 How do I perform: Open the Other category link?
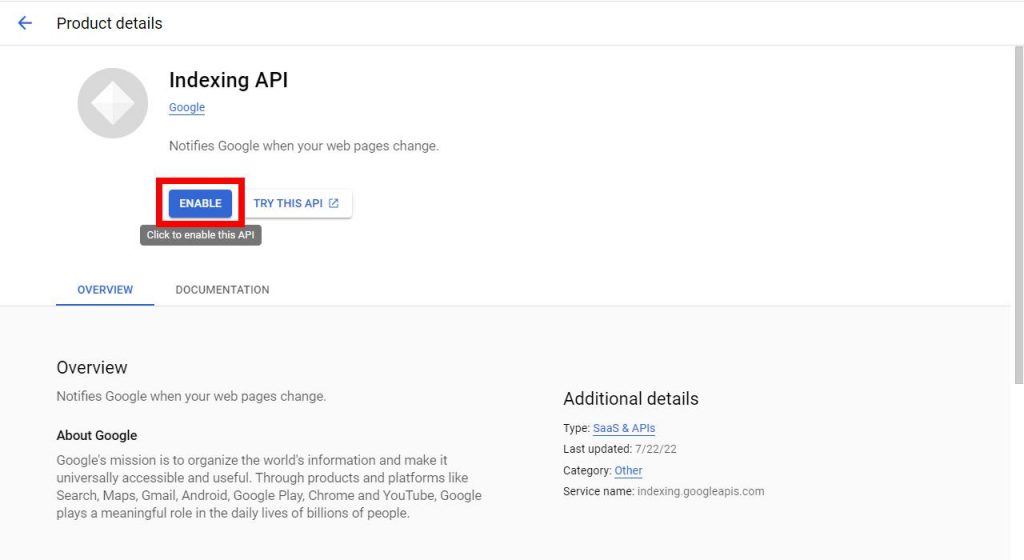point(628,471)
